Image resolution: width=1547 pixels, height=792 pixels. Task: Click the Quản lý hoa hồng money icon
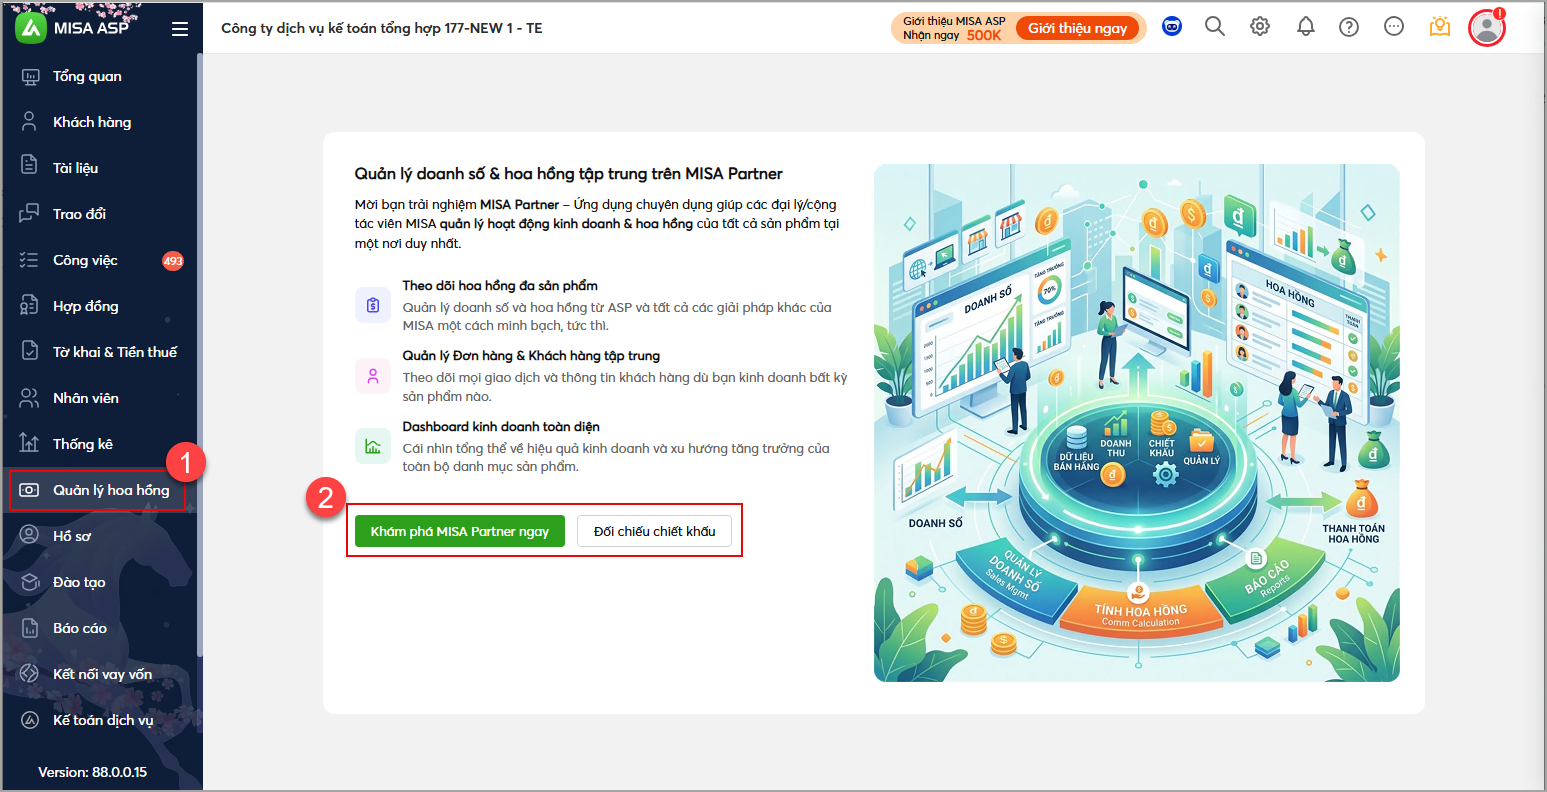[30, 490]
